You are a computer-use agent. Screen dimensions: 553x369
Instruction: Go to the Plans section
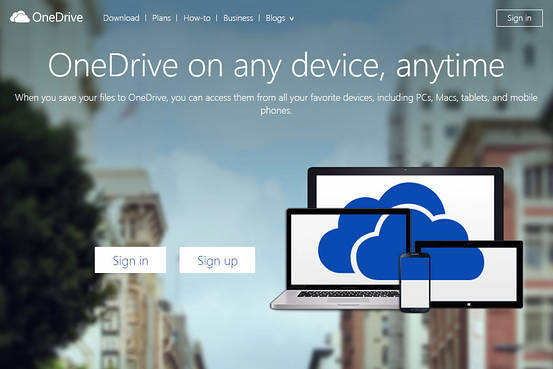161,18
